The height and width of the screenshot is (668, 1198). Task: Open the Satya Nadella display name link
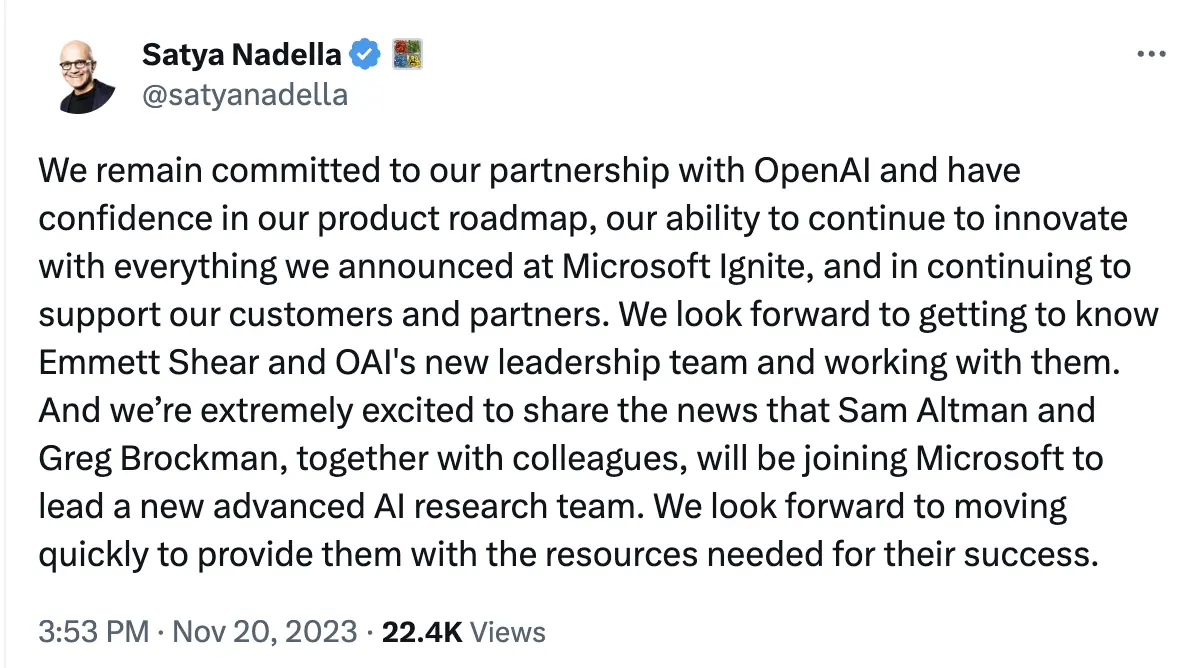[x=241, y=54]
